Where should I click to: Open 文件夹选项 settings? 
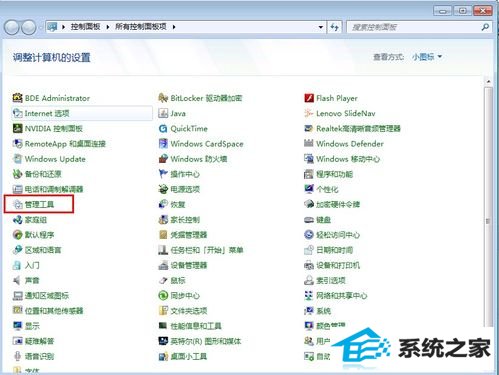[x=183, y=311]
